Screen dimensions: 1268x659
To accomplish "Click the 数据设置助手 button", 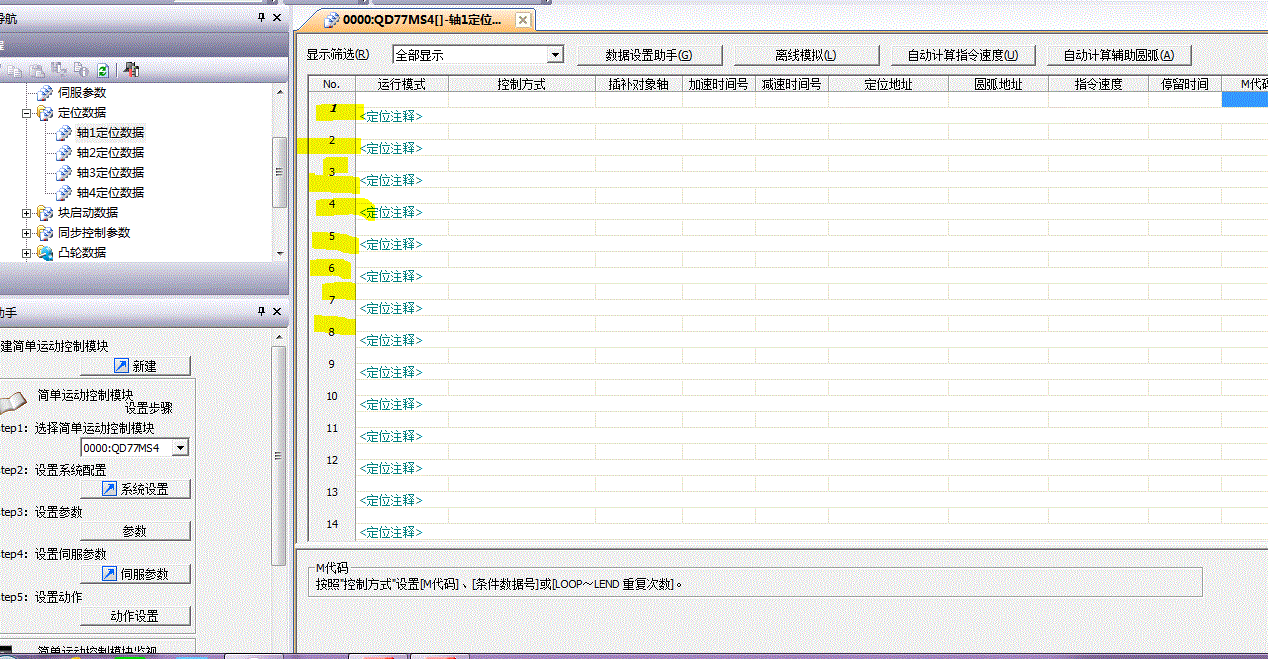I will tap(648, 55).
